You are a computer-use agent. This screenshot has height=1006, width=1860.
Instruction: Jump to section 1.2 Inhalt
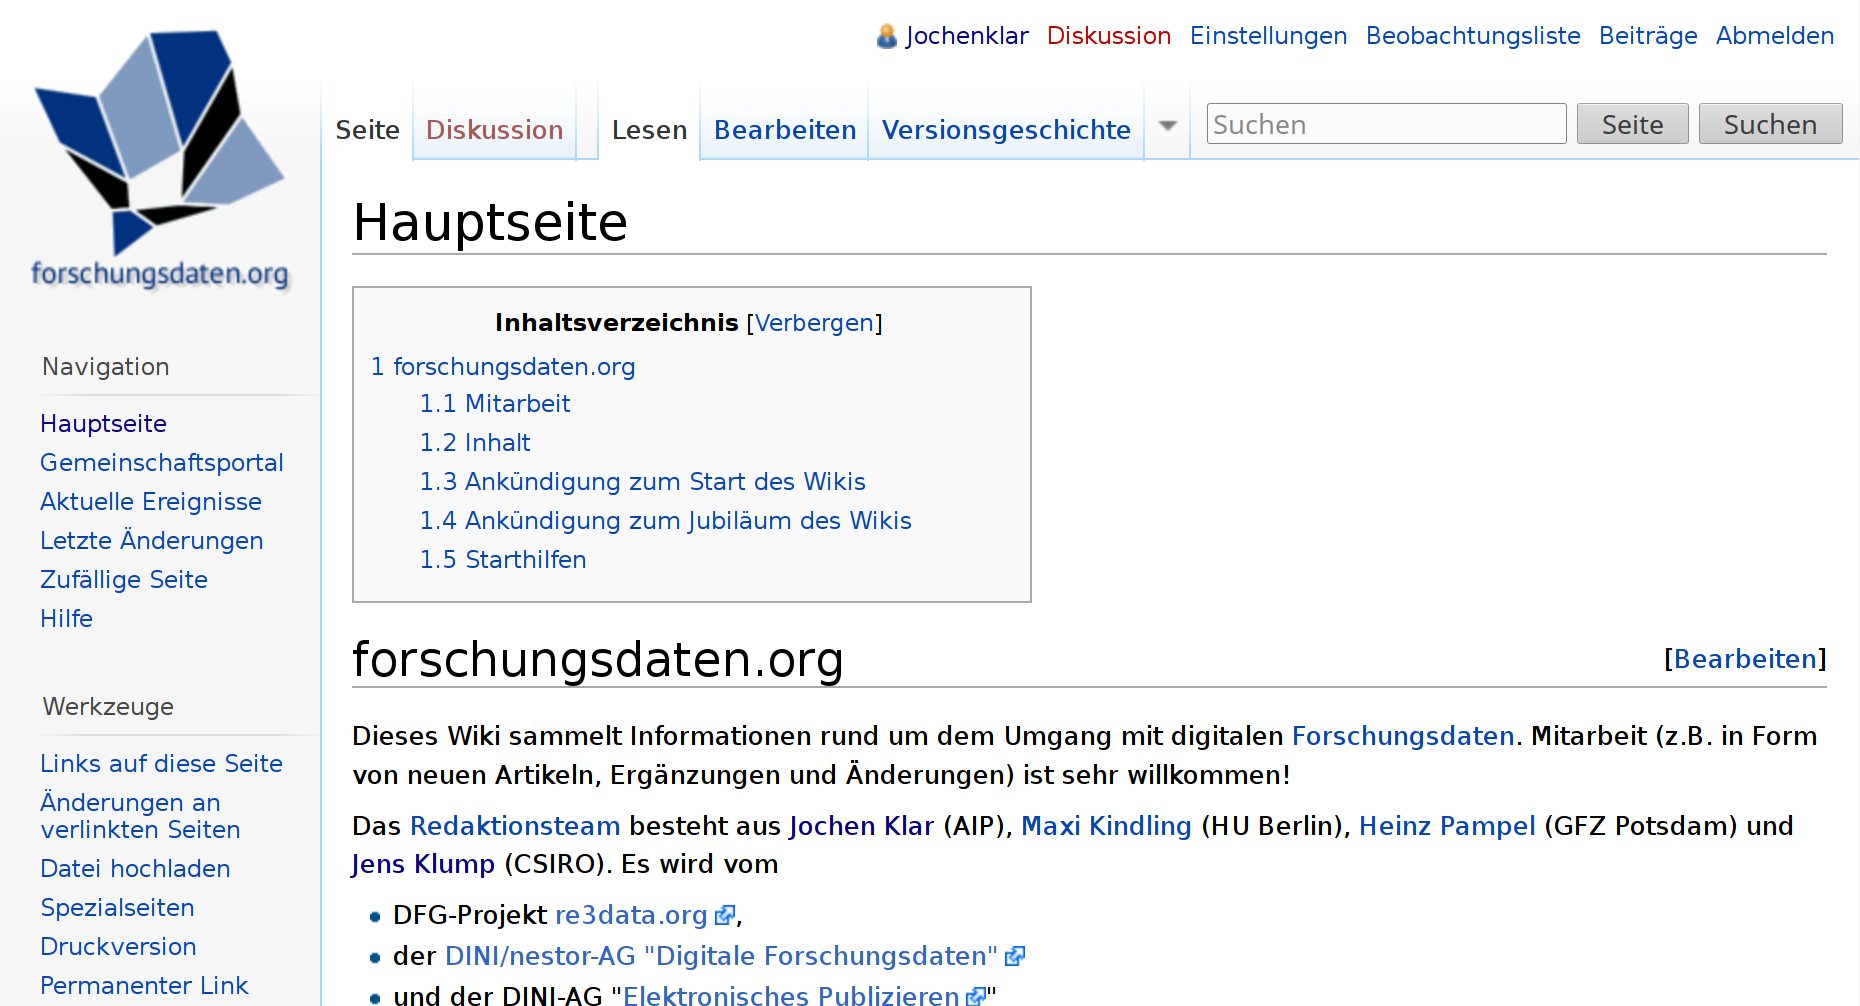tap(475, 443)
